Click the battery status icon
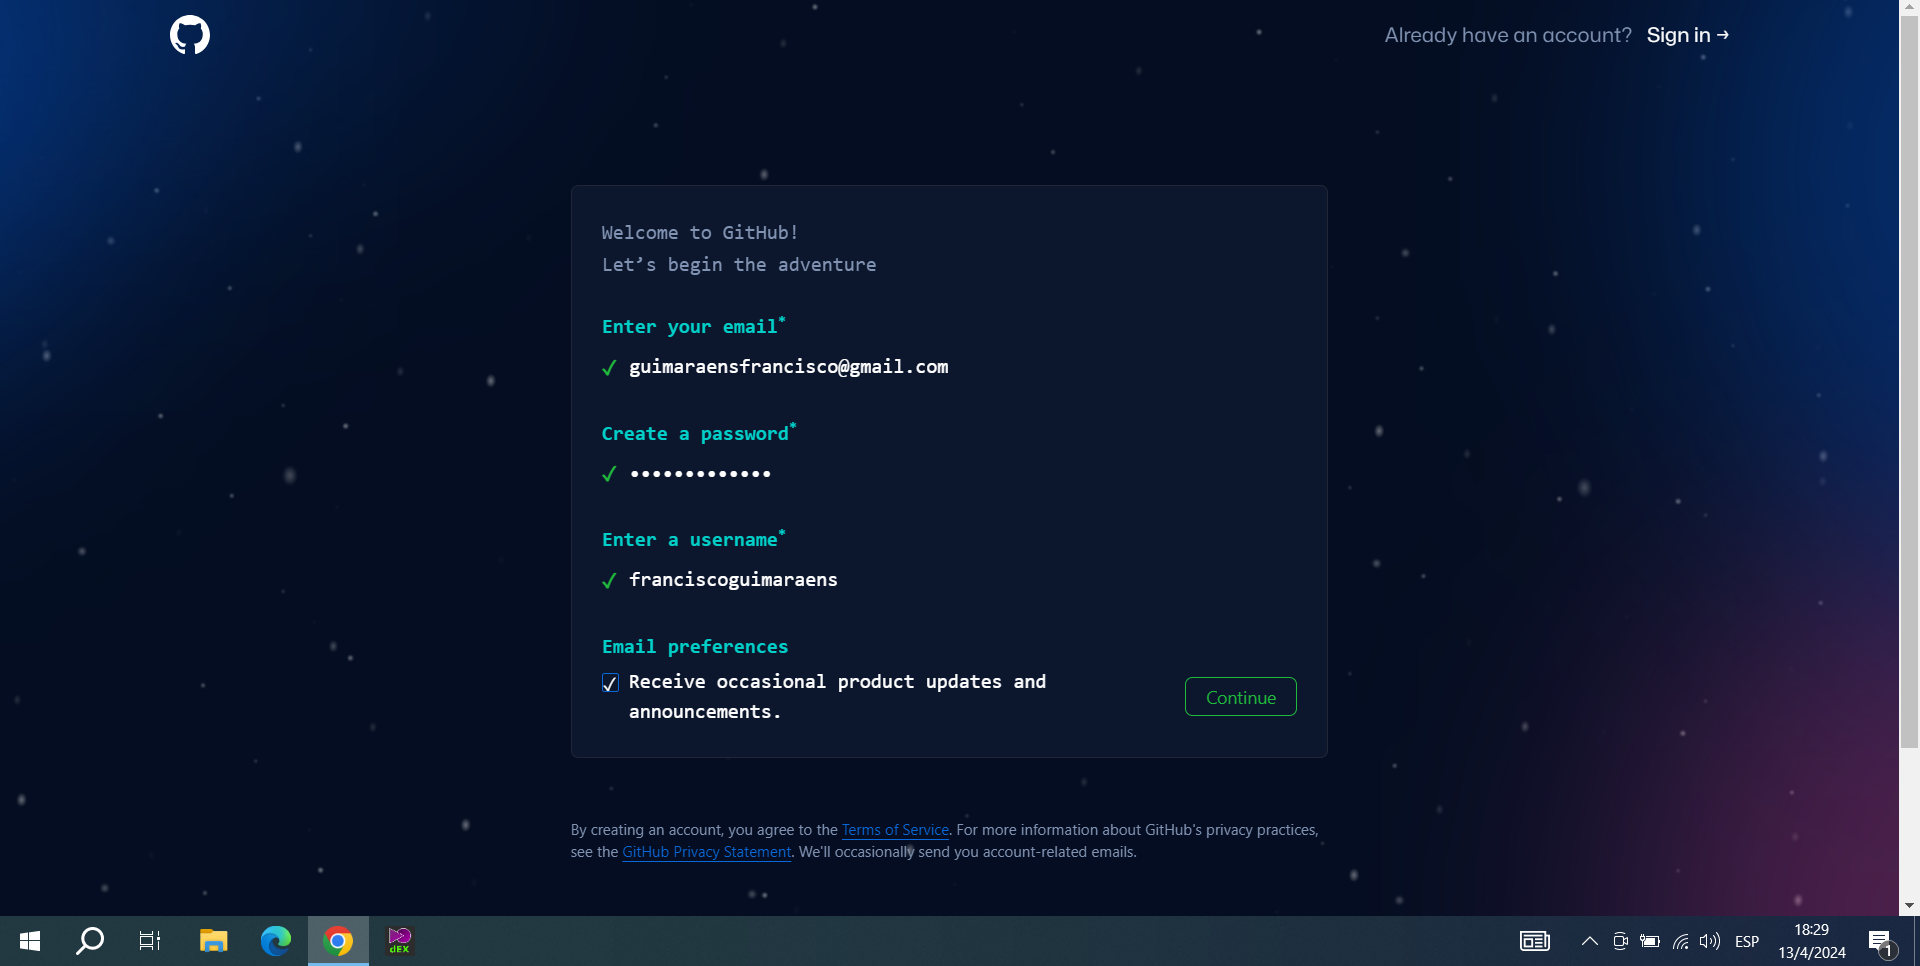This screenshot has height=966, width=1920. tap(1650, 941)
